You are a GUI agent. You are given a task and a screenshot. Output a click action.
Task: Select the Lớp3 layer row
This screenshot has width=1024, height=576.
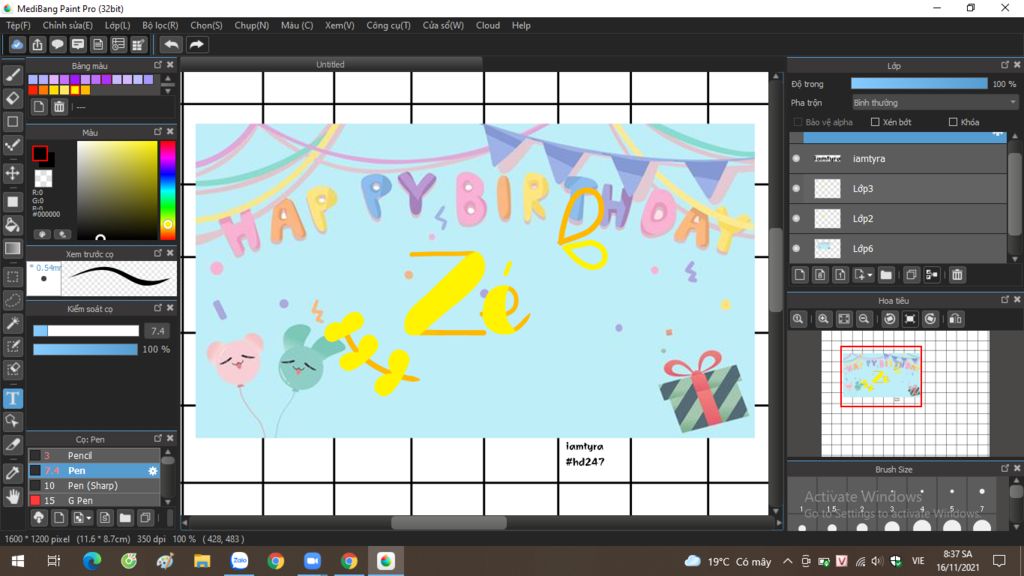[898, 189]
